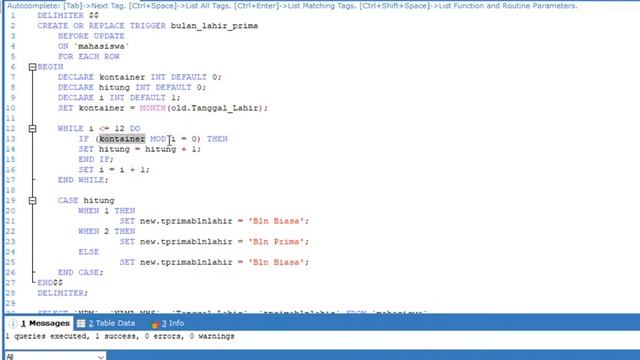
Task: Collapse the BEGIN block fold marker
Action: click(x=33, y=67)
